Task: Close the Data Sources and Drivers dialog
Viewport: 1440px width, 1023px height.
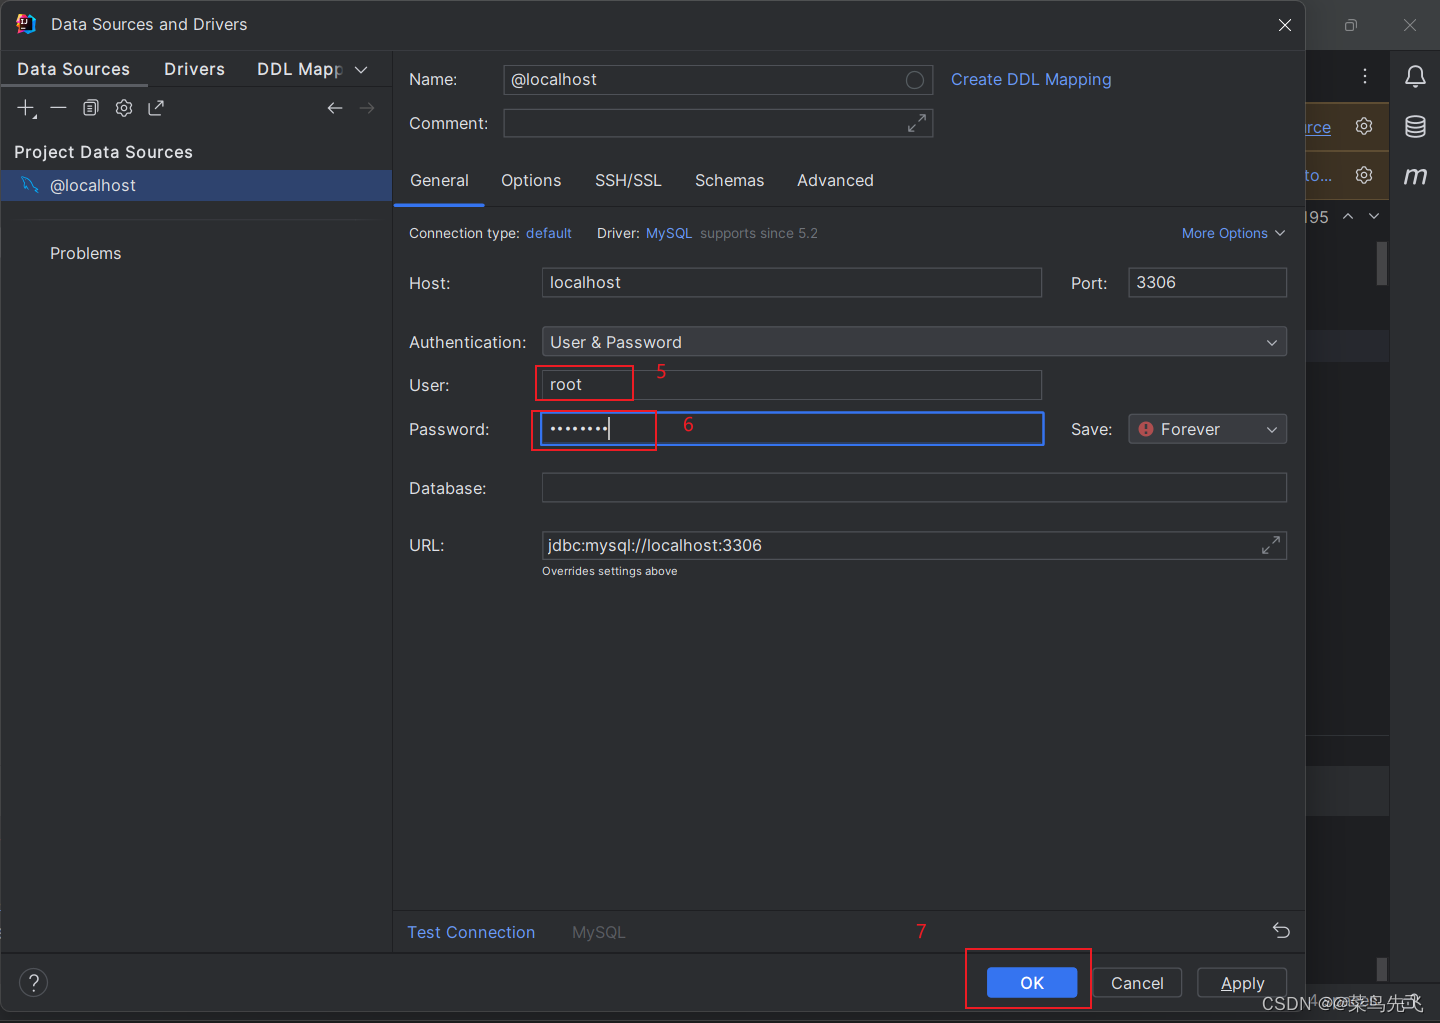Action: (1285, 25)
